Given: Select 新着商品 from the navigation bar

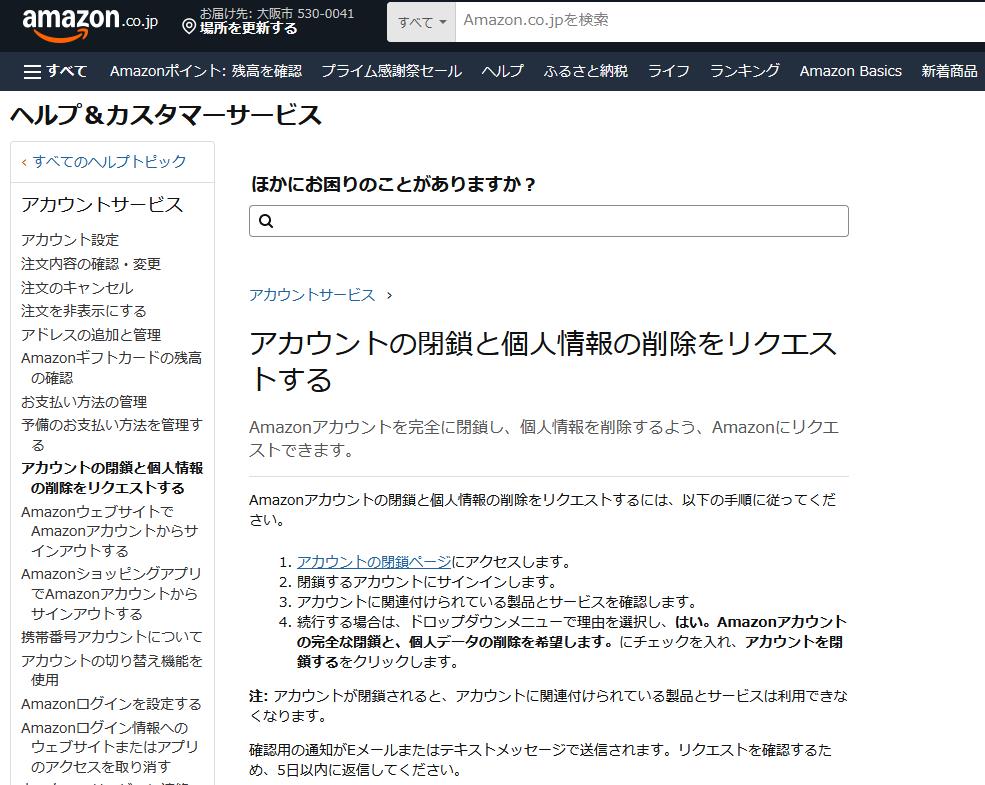Looking at the screenshot, I should coord(948,71).
